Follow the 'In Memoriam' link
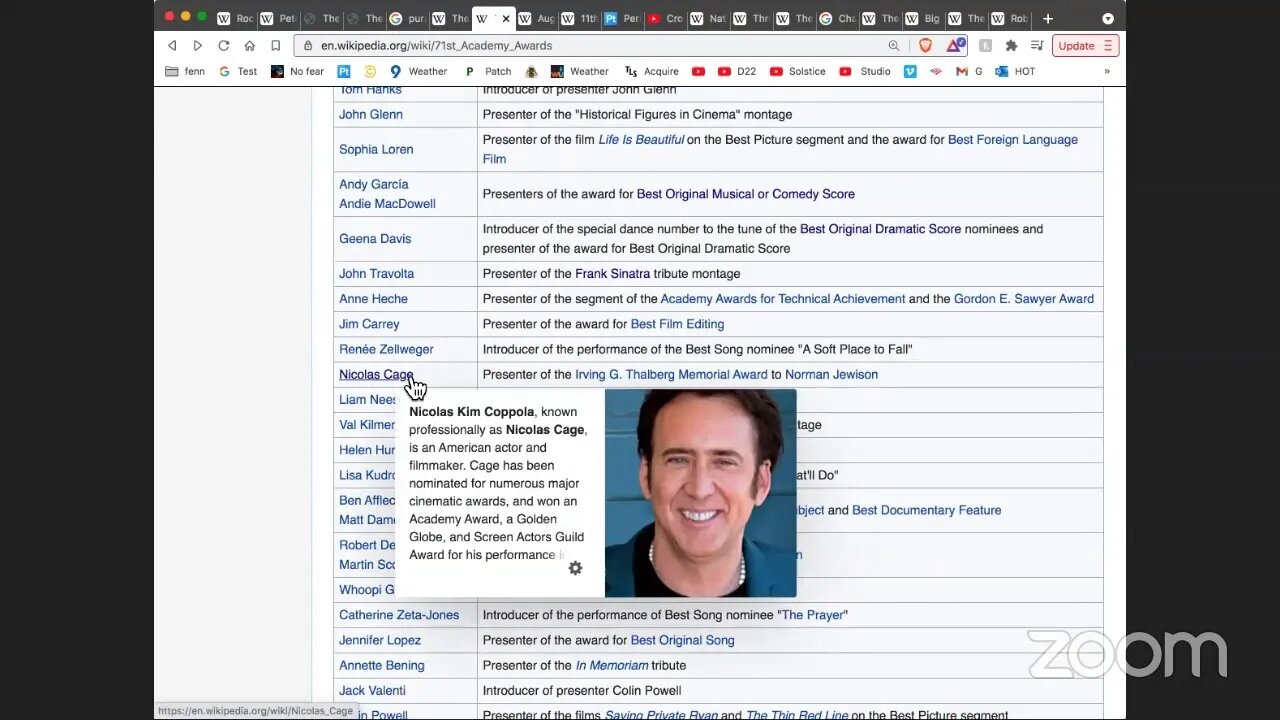 pyautogui.click(x=612, y=665)
